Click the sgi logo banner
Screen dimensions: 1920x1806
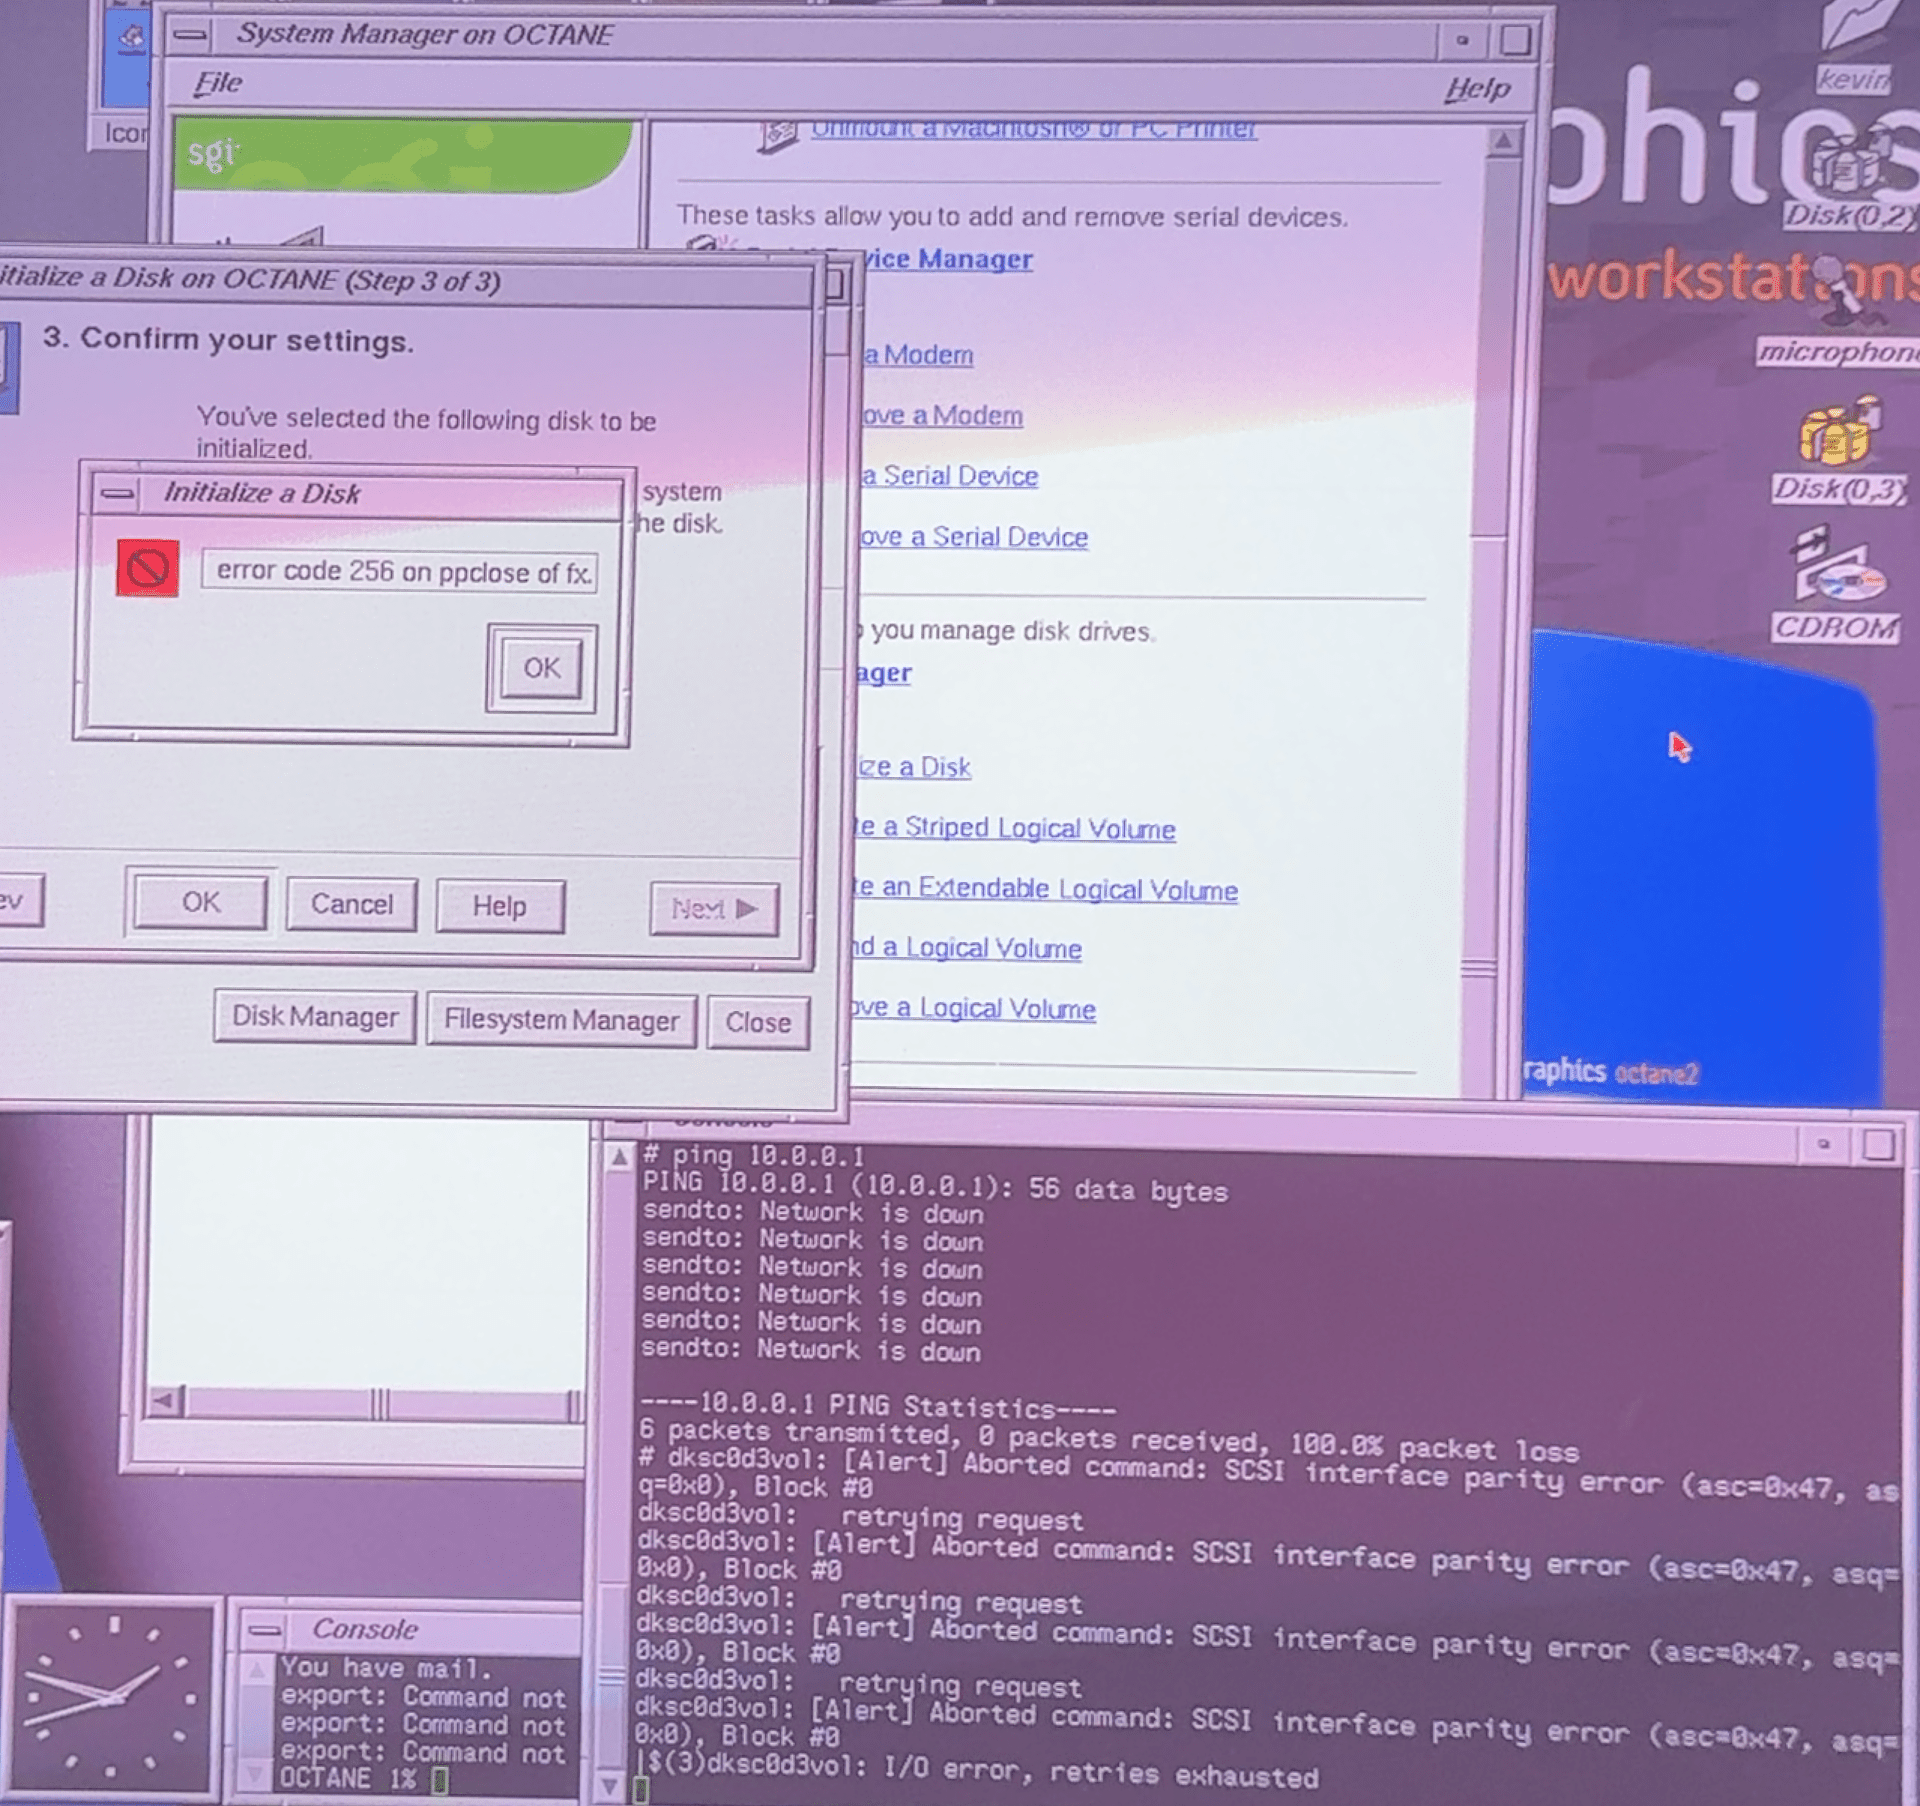point(404,155)
